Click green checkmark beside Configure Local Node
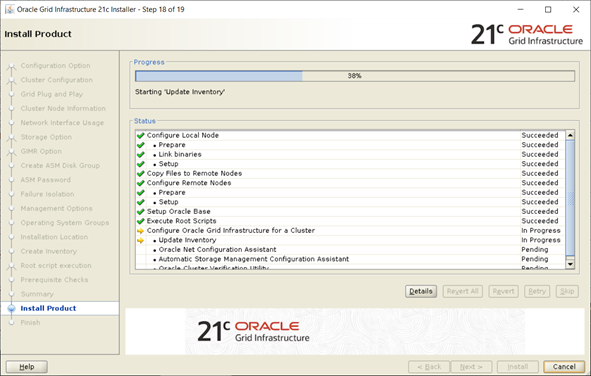The width and height of the screenshot is (591, 376). (141, 135)
